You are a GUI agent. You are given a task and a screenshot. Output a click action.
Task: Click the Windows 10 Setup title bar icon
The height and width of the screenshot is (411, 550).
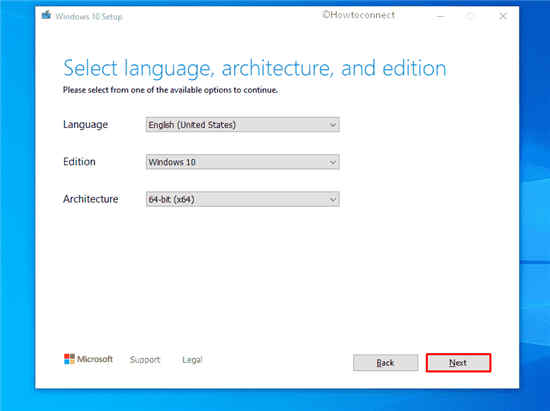46,15
